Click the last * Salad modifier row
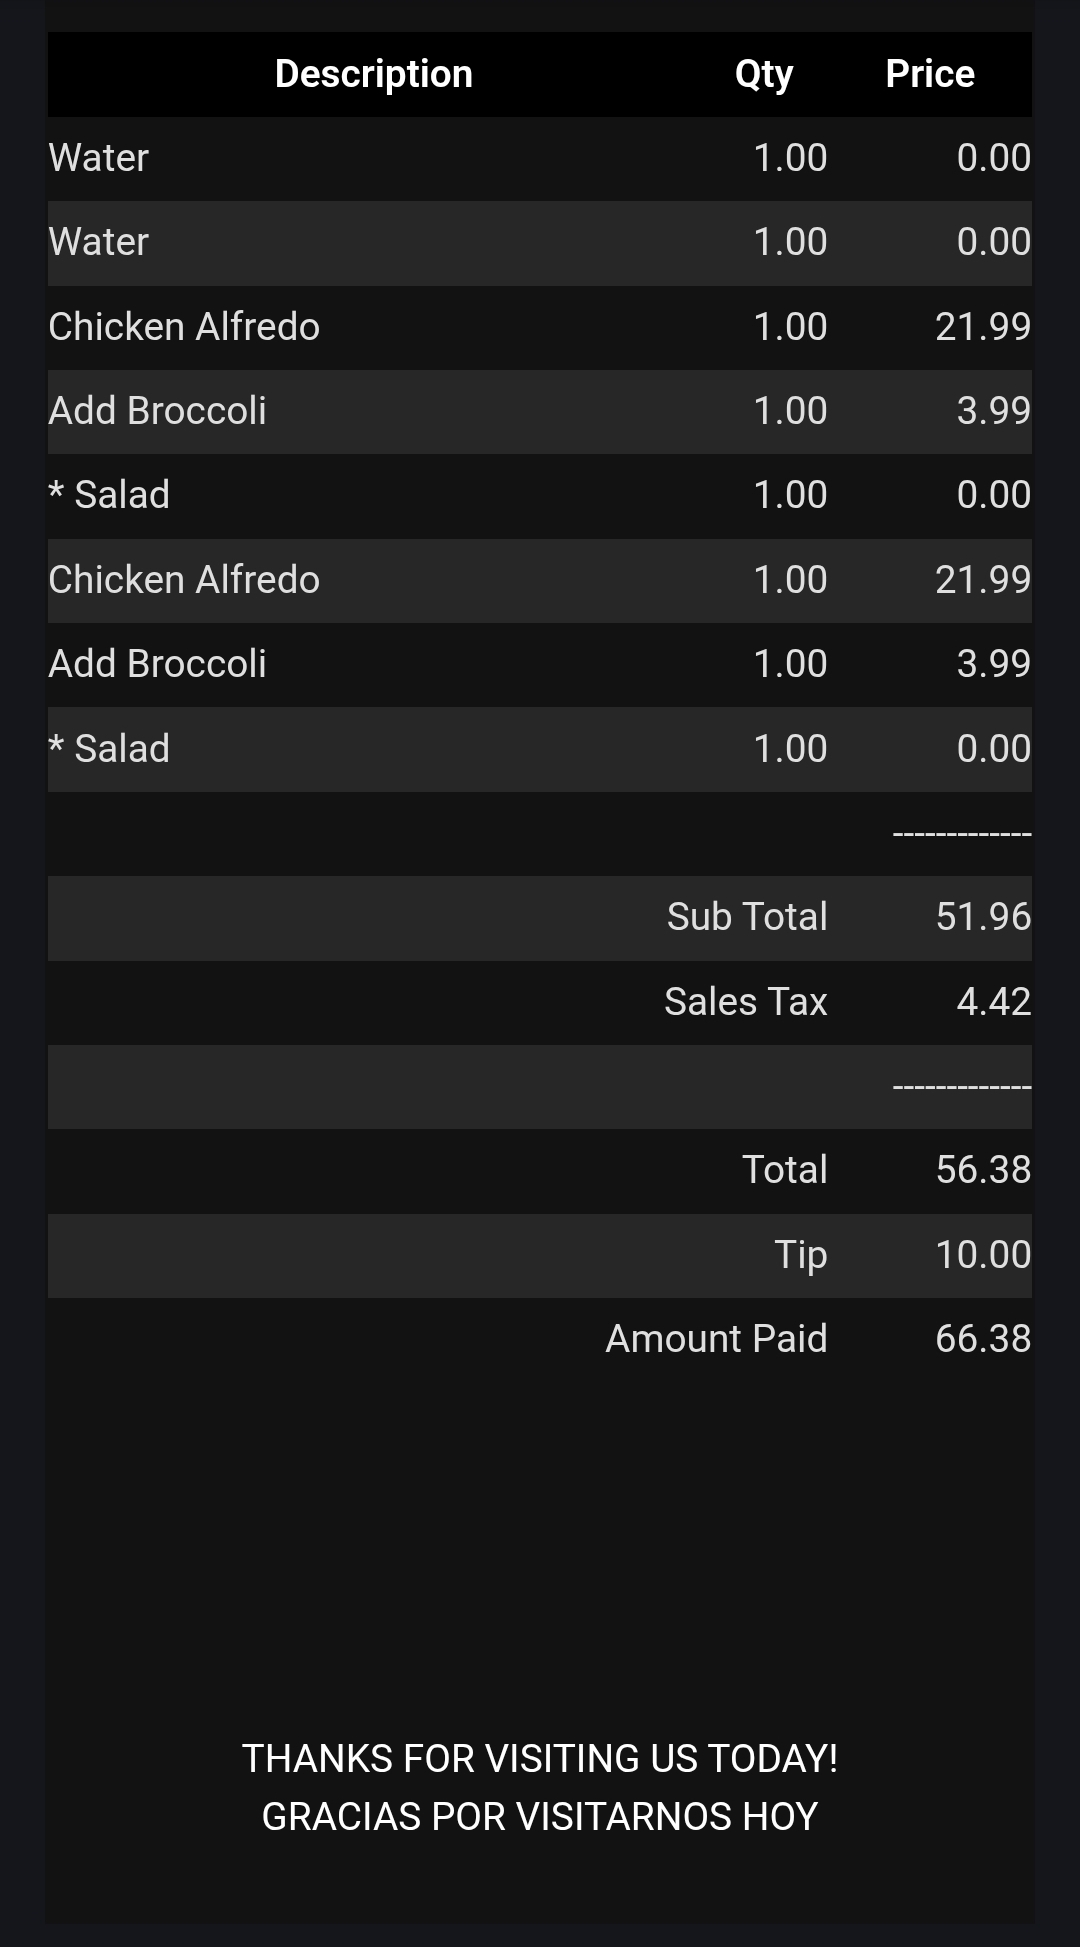Viewport: 1080px width, 1947px height. click(110, 749)
